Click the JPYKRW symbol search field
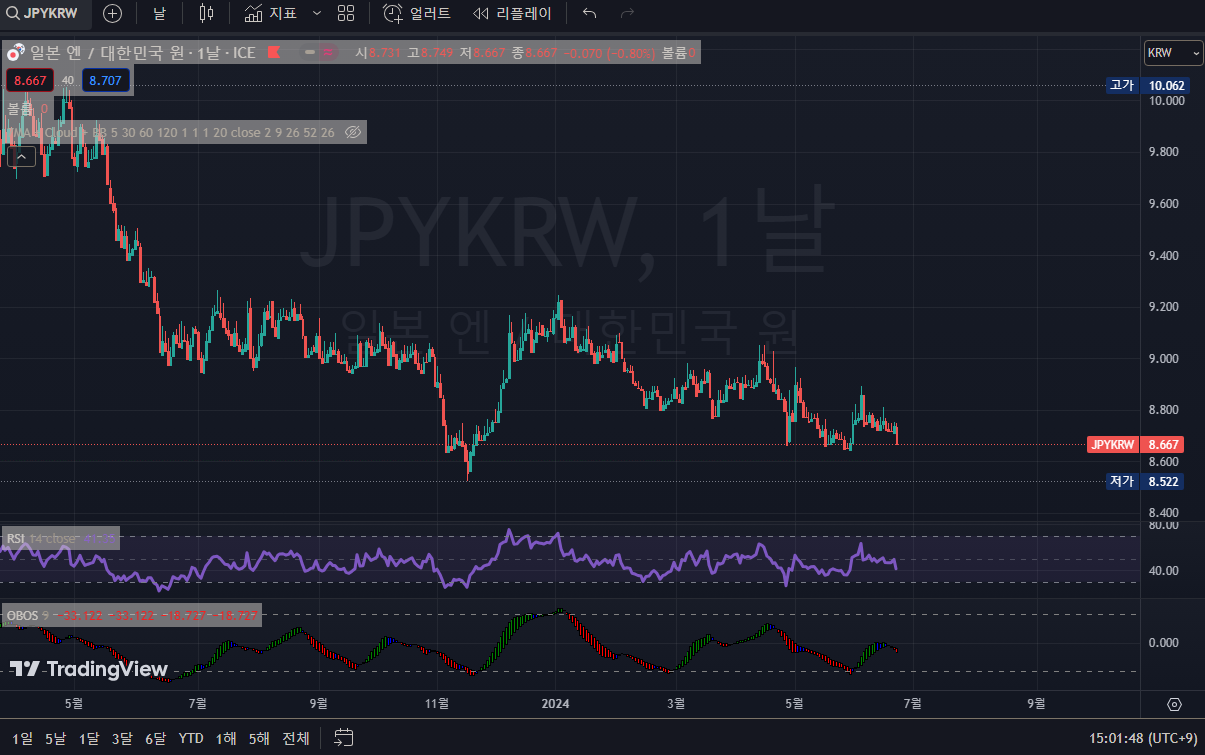 click(46, 14)
